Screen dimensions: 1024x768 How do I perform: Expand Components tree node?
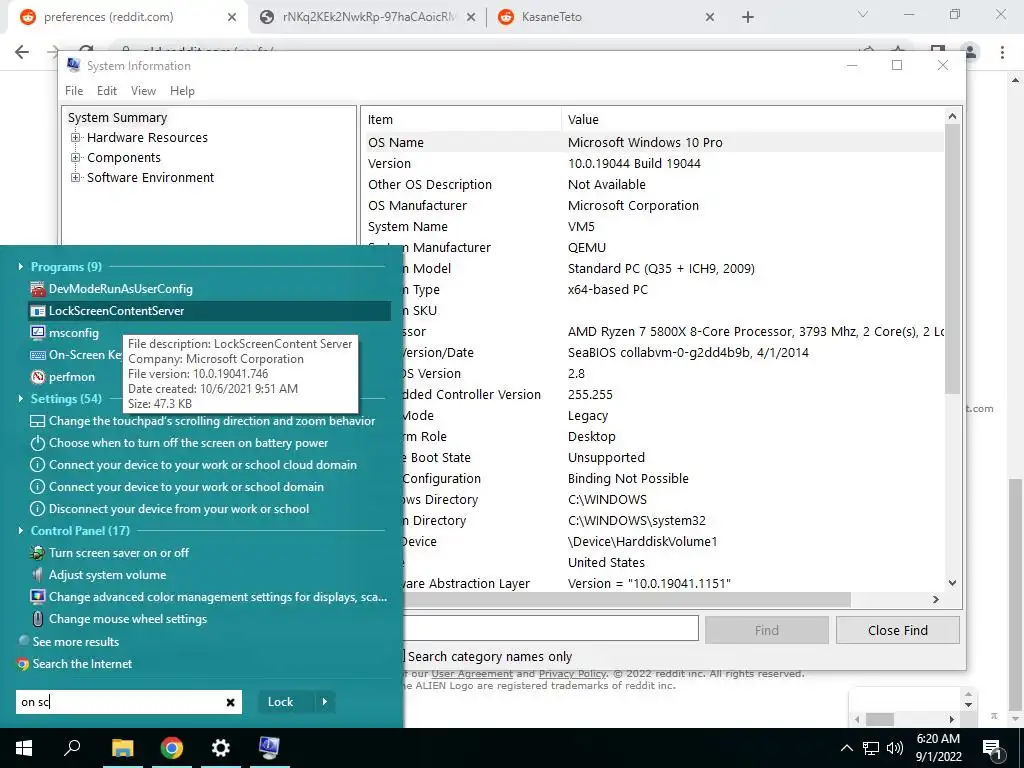(x=76, y=158)
